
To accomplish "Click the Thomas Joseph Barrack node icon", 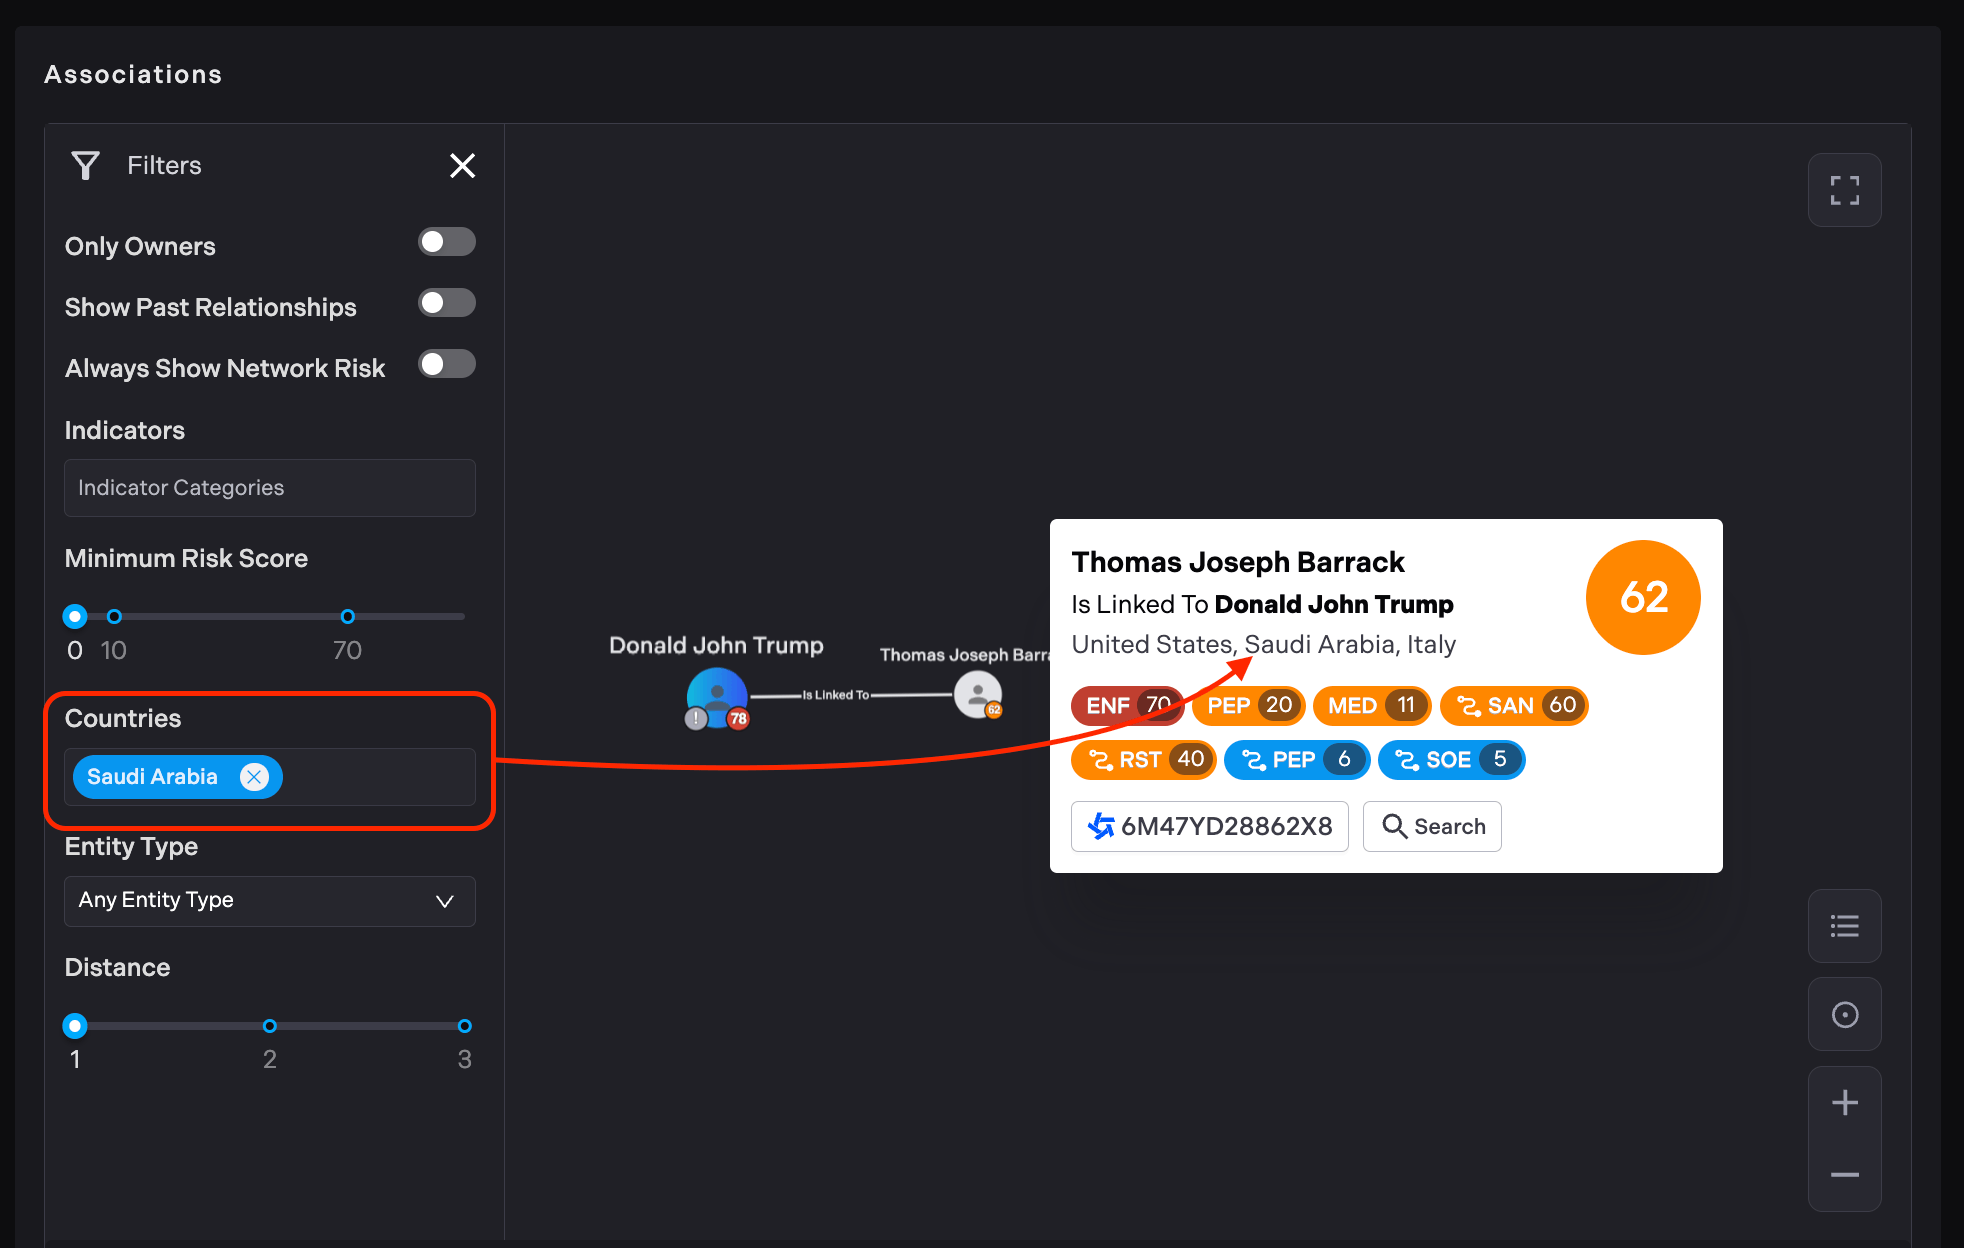I will [977, 694].
